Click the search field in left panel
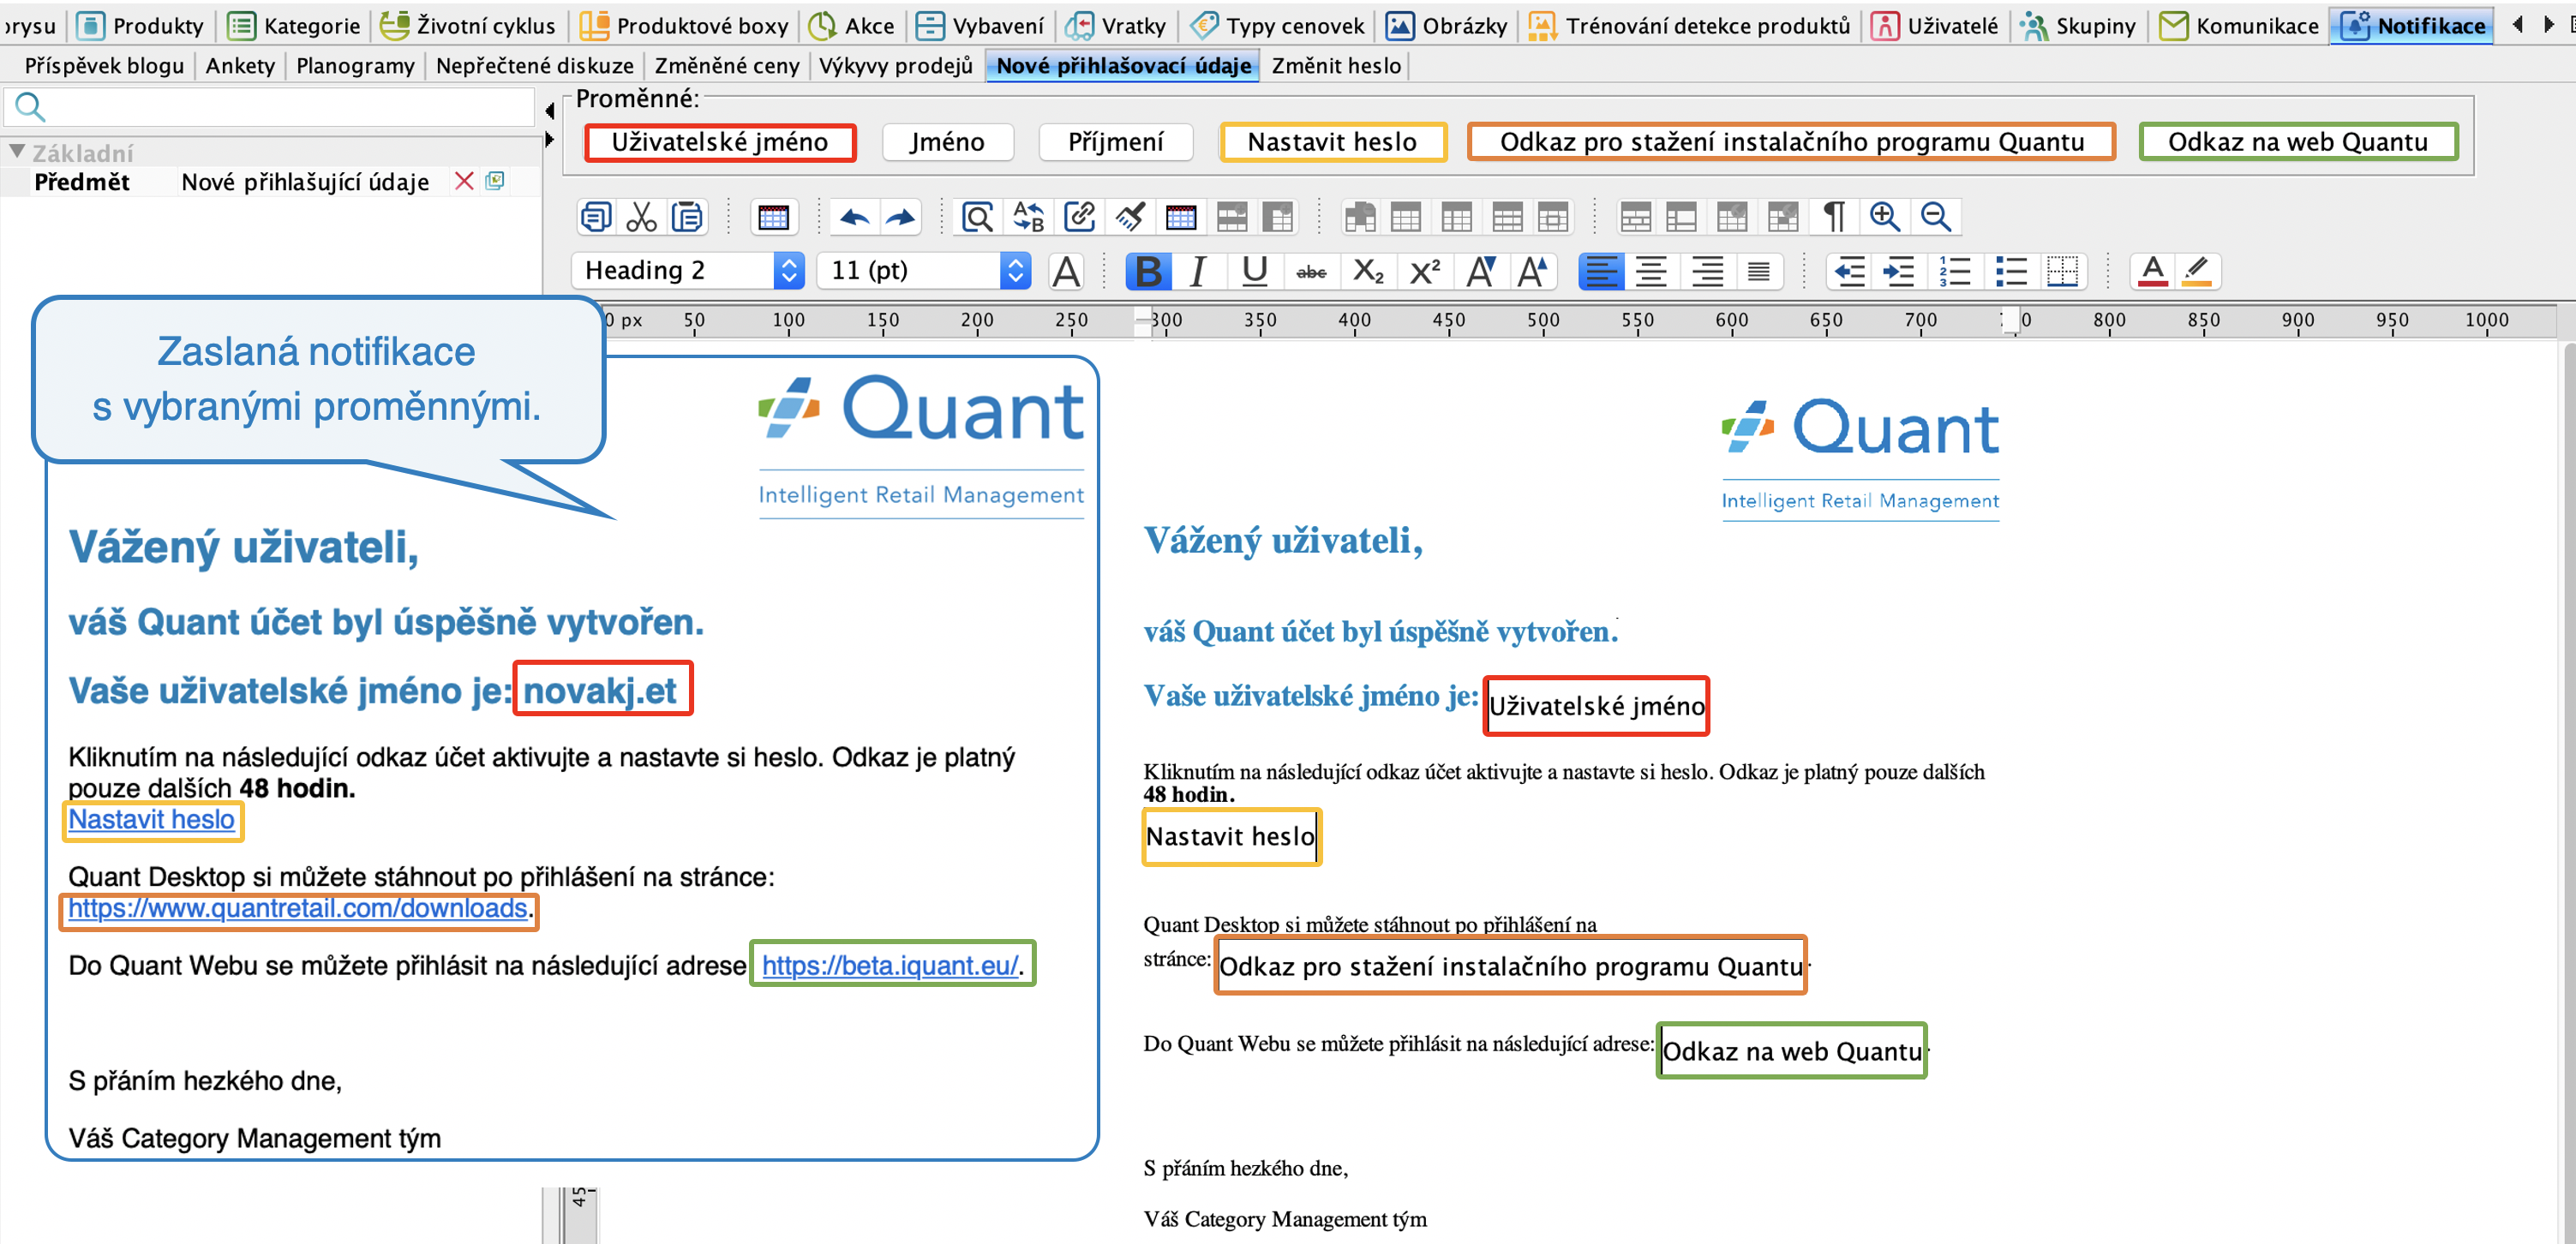This screenshot has width=2576, height=1244. click(x=270, y=106)
